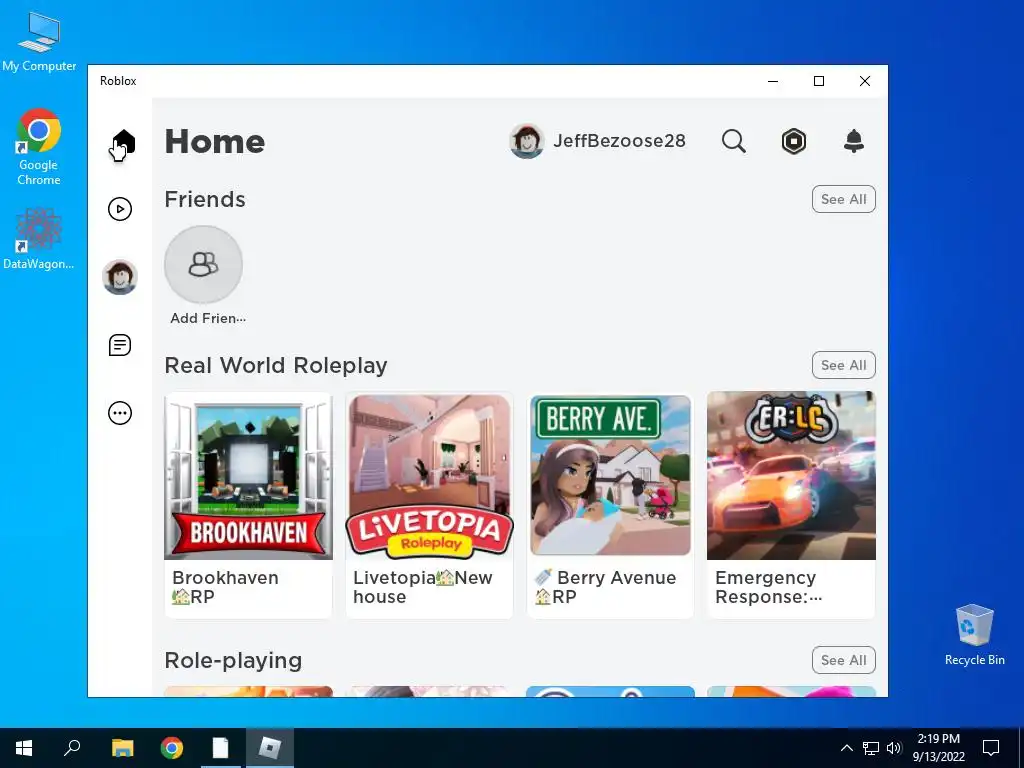Open the Recycle Bin desktop icon
Screen dimensions: 1024x768
[974, 635]
